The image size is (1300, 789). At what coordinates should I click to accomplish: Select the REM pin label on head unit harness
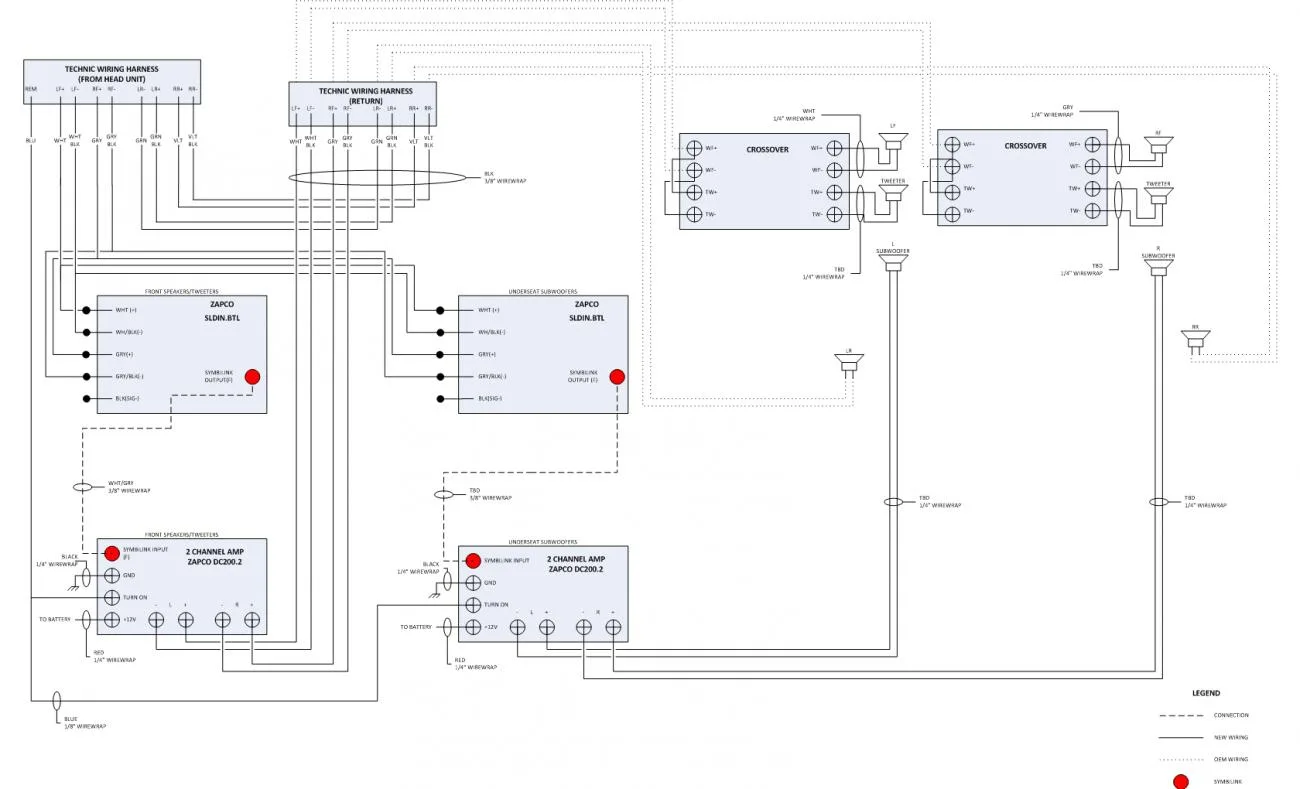click(x=31, y=89)
